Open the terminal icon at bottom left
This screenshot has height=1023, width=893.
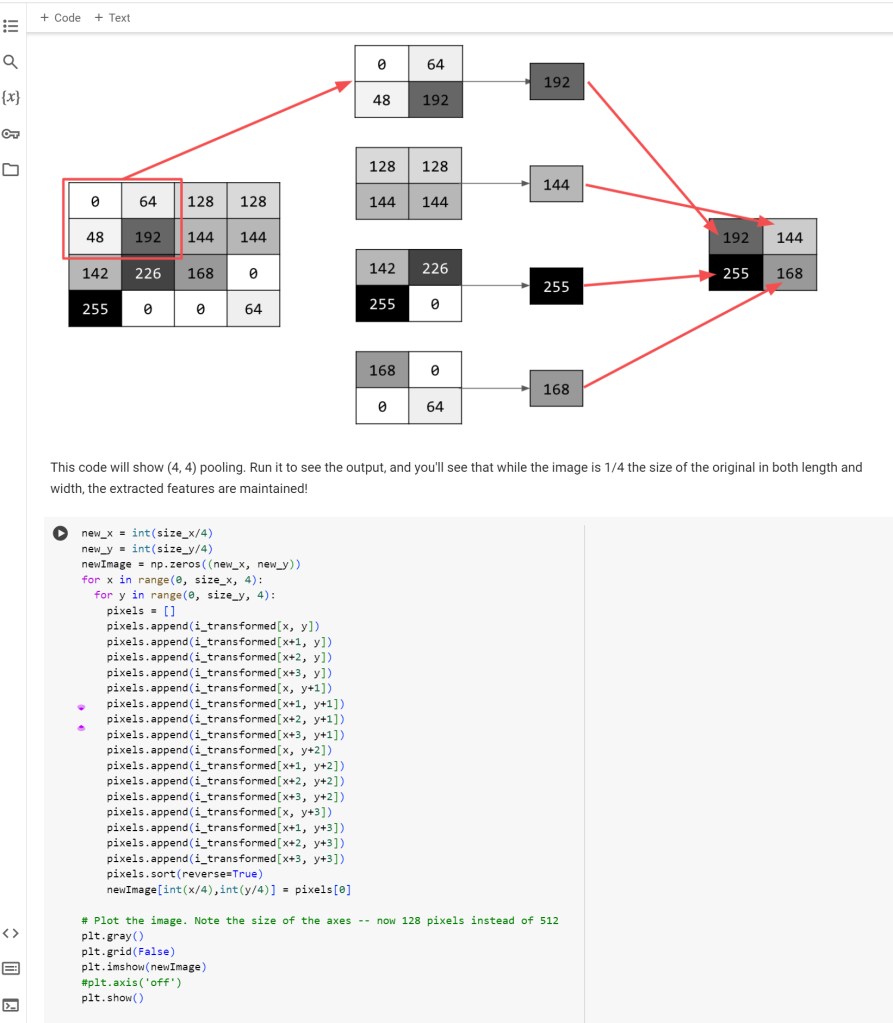tap(11, 1004)
